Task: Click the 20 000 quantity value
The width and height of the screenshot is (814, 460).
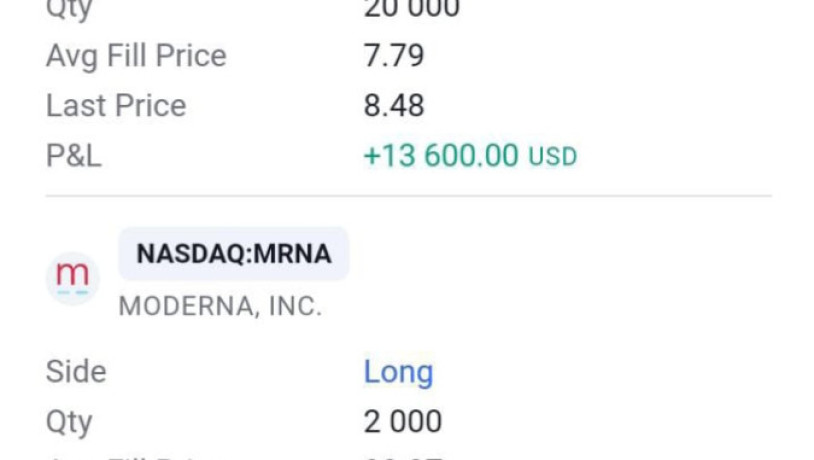Action: click(411, 9)
